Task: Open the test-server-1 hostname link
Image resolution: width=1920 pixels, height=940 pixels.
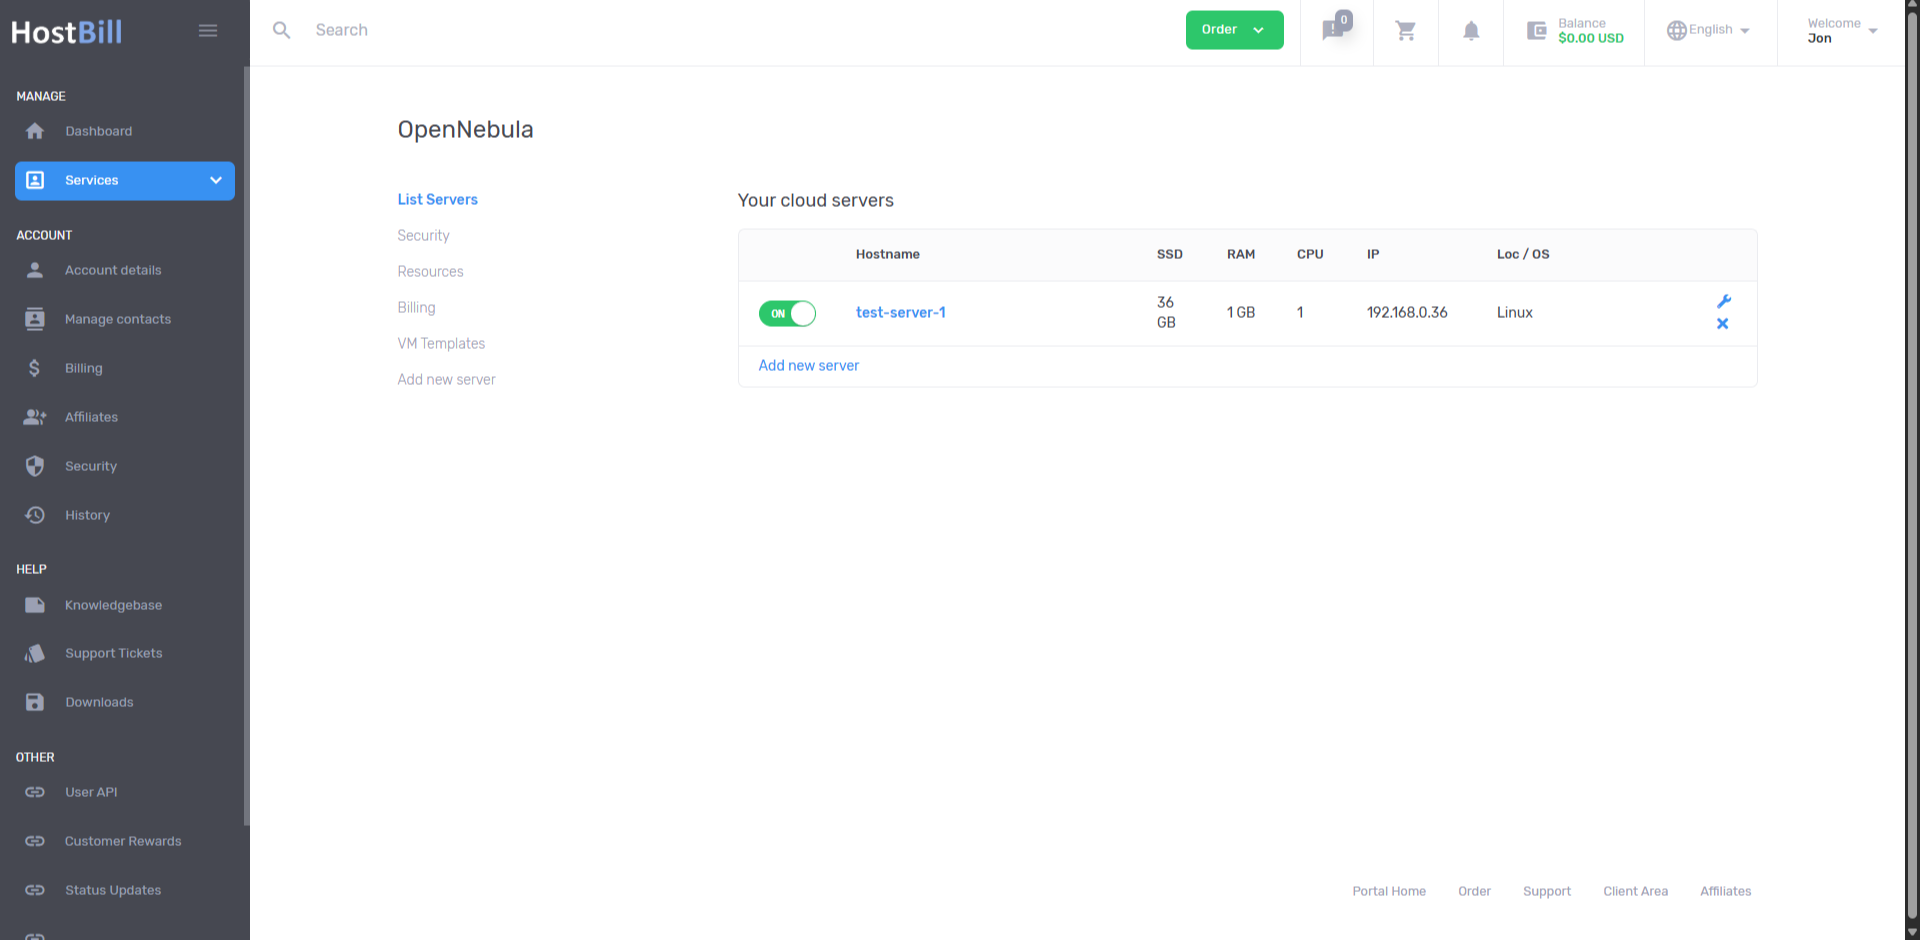Action: point(900,312)
